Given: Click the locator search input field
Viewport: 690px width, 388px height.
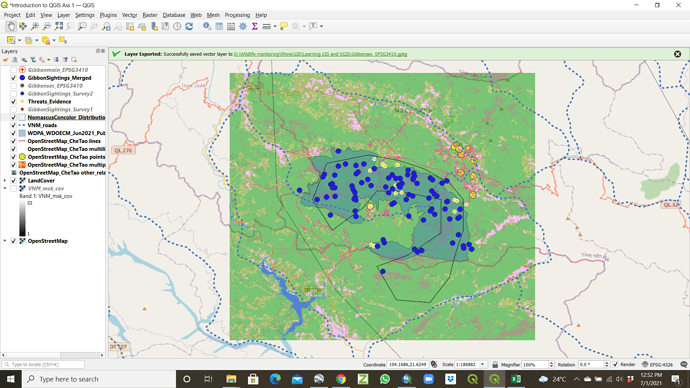Looking at the screenshot, I should coord(43,364).
